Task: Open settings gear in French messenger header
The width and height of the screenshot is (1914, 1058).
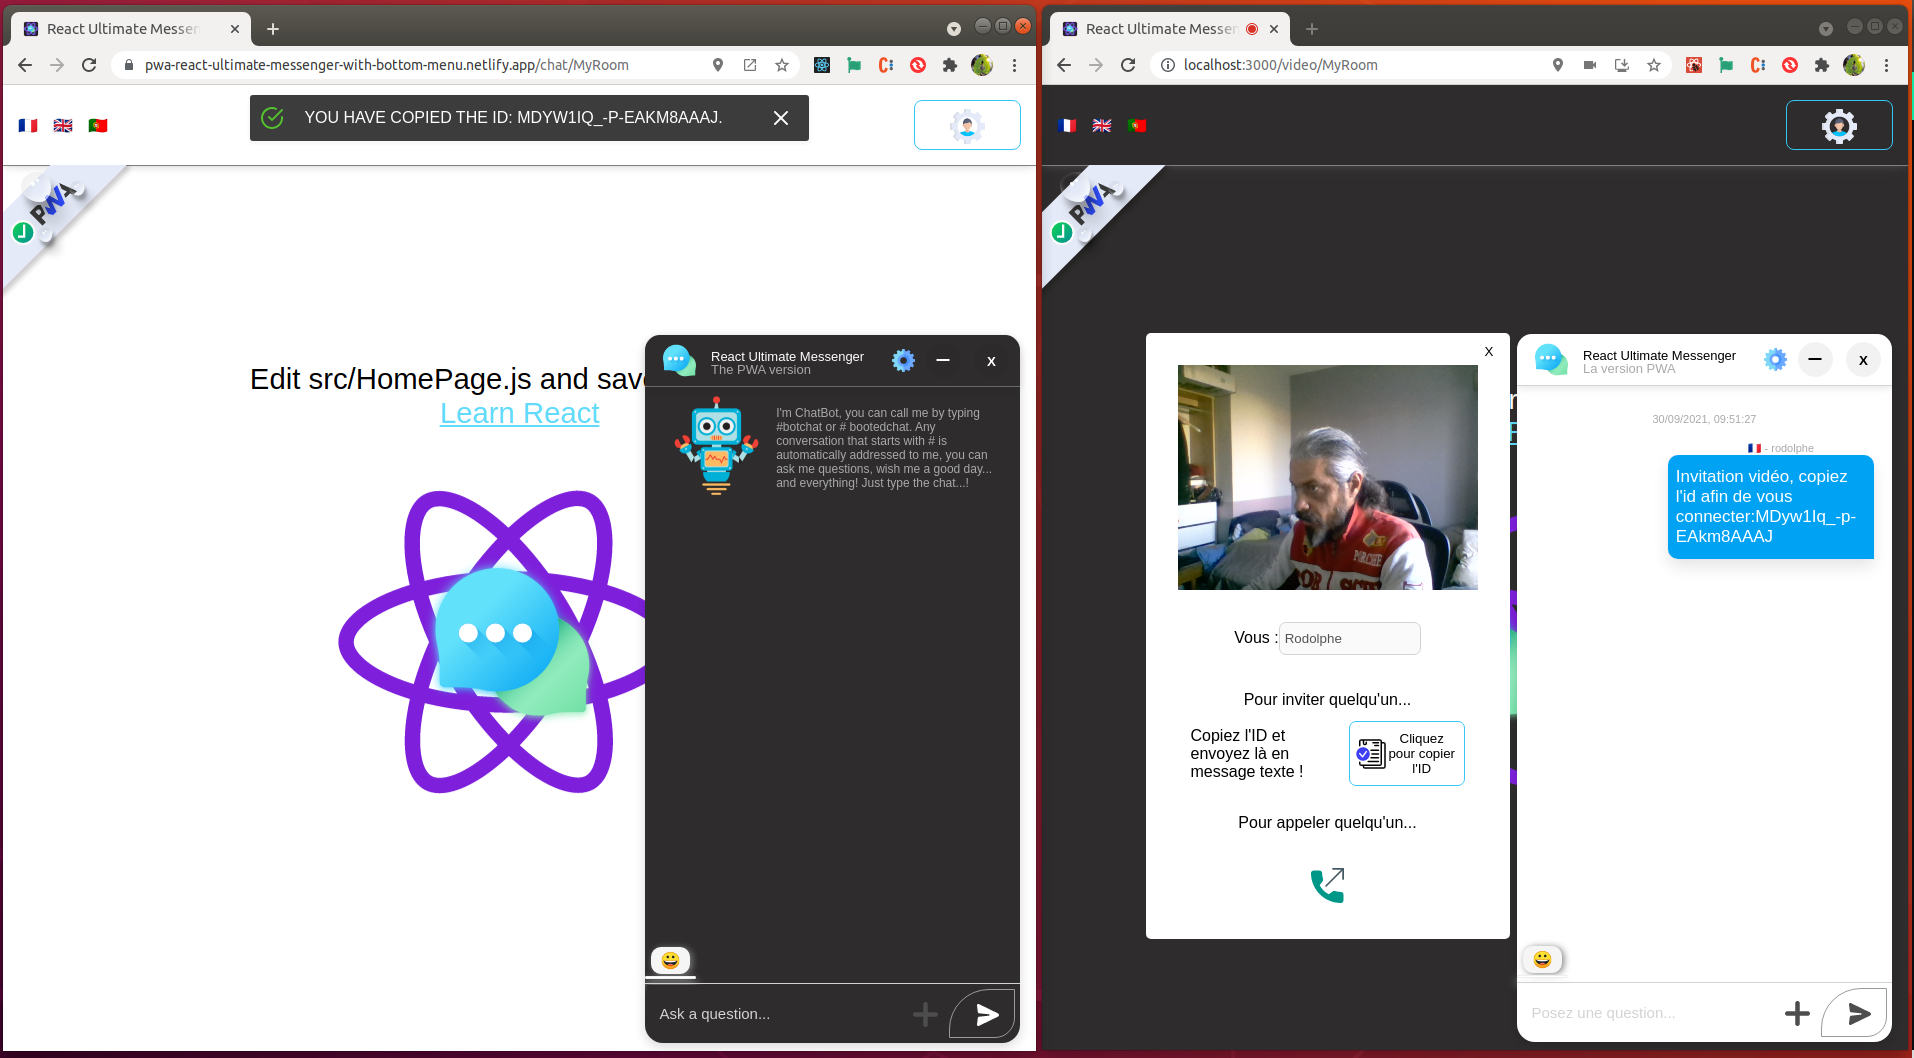Action: tap(1775, 360)
